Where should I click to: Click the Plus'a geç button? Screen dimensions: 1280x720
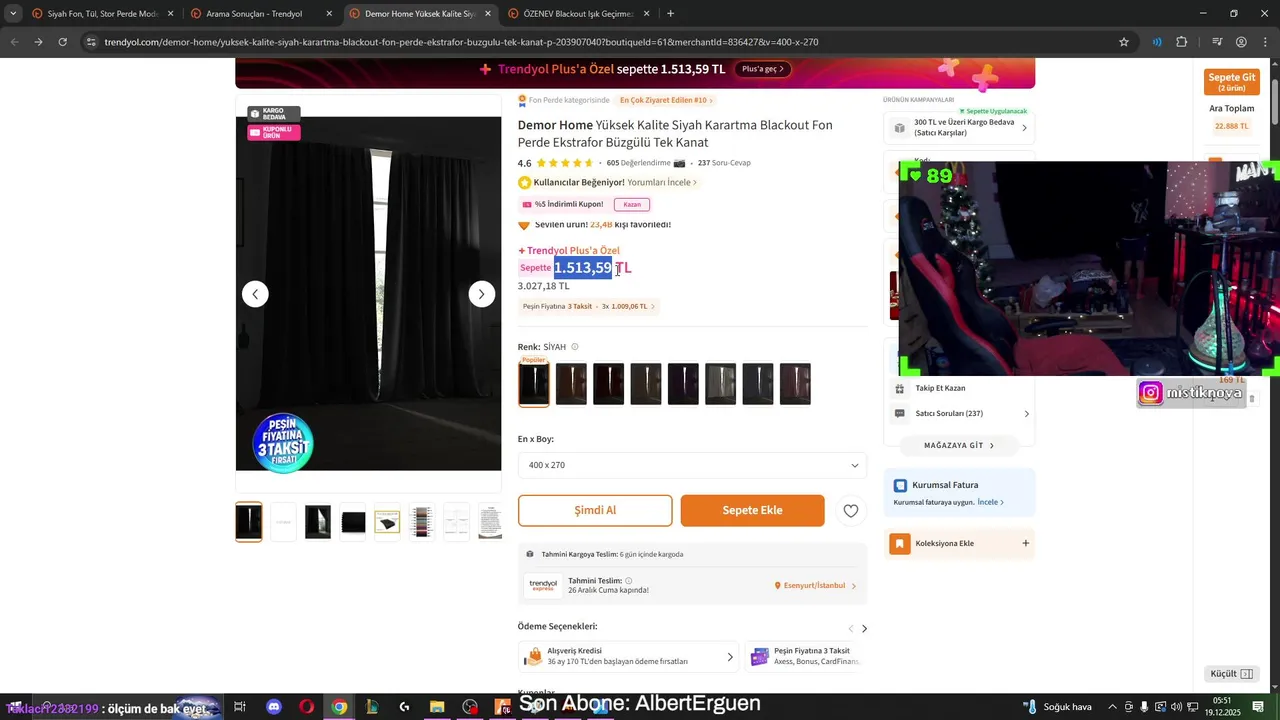click(763, 69)
